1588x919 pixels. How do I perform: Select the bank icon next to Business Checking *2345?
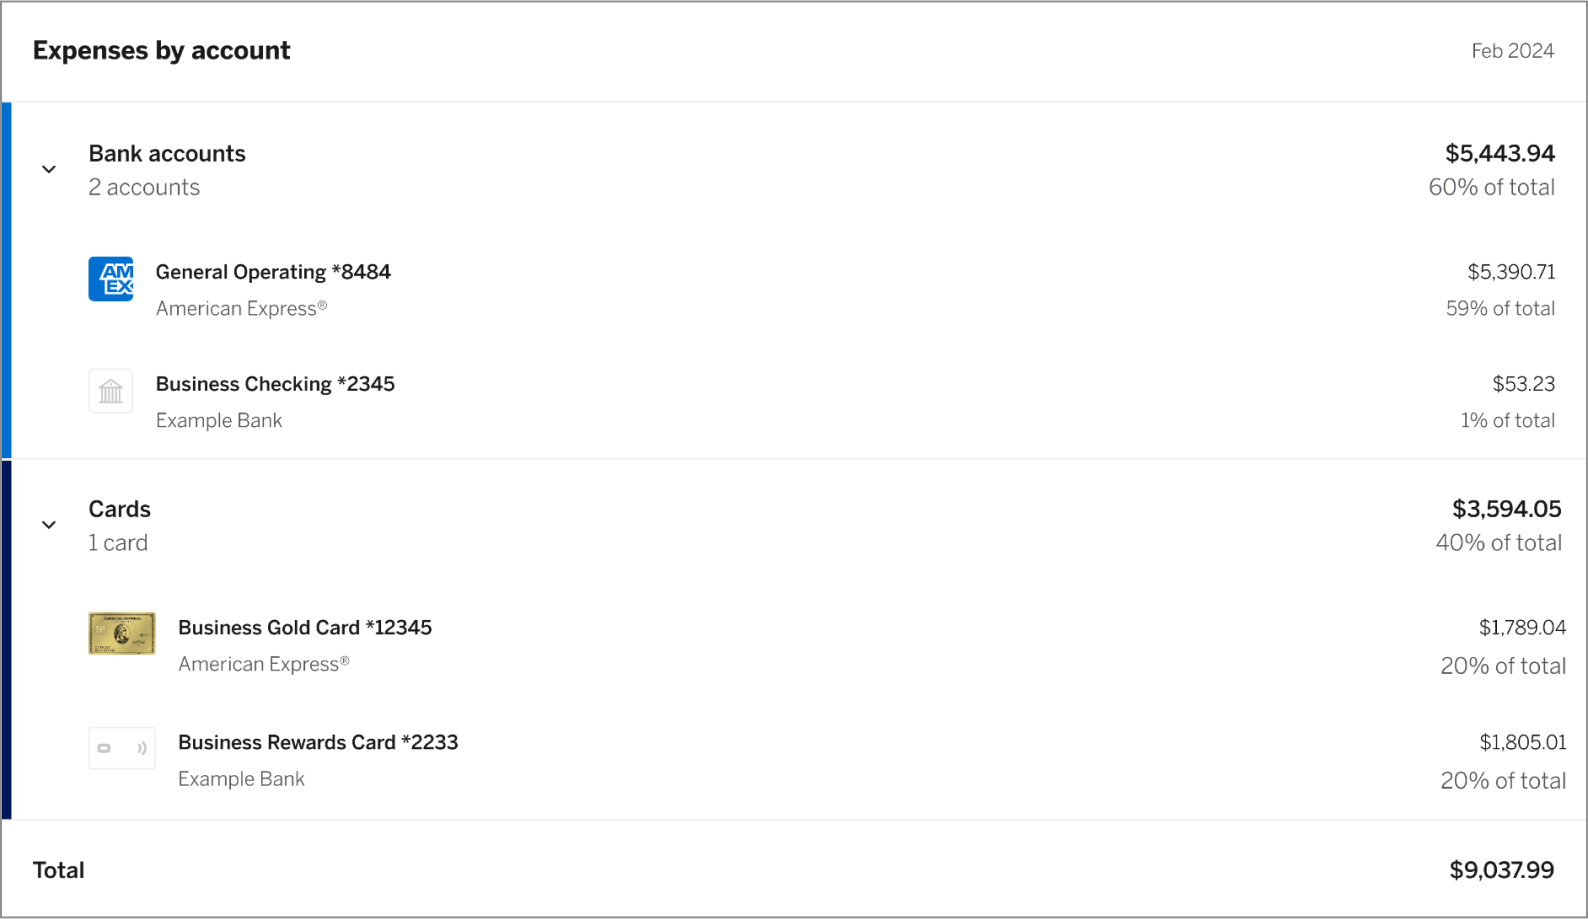coord(111,391)
